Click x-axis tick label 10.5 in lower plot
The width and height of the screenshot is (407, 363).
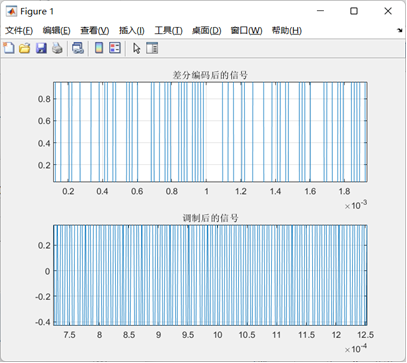click(247, 335)
